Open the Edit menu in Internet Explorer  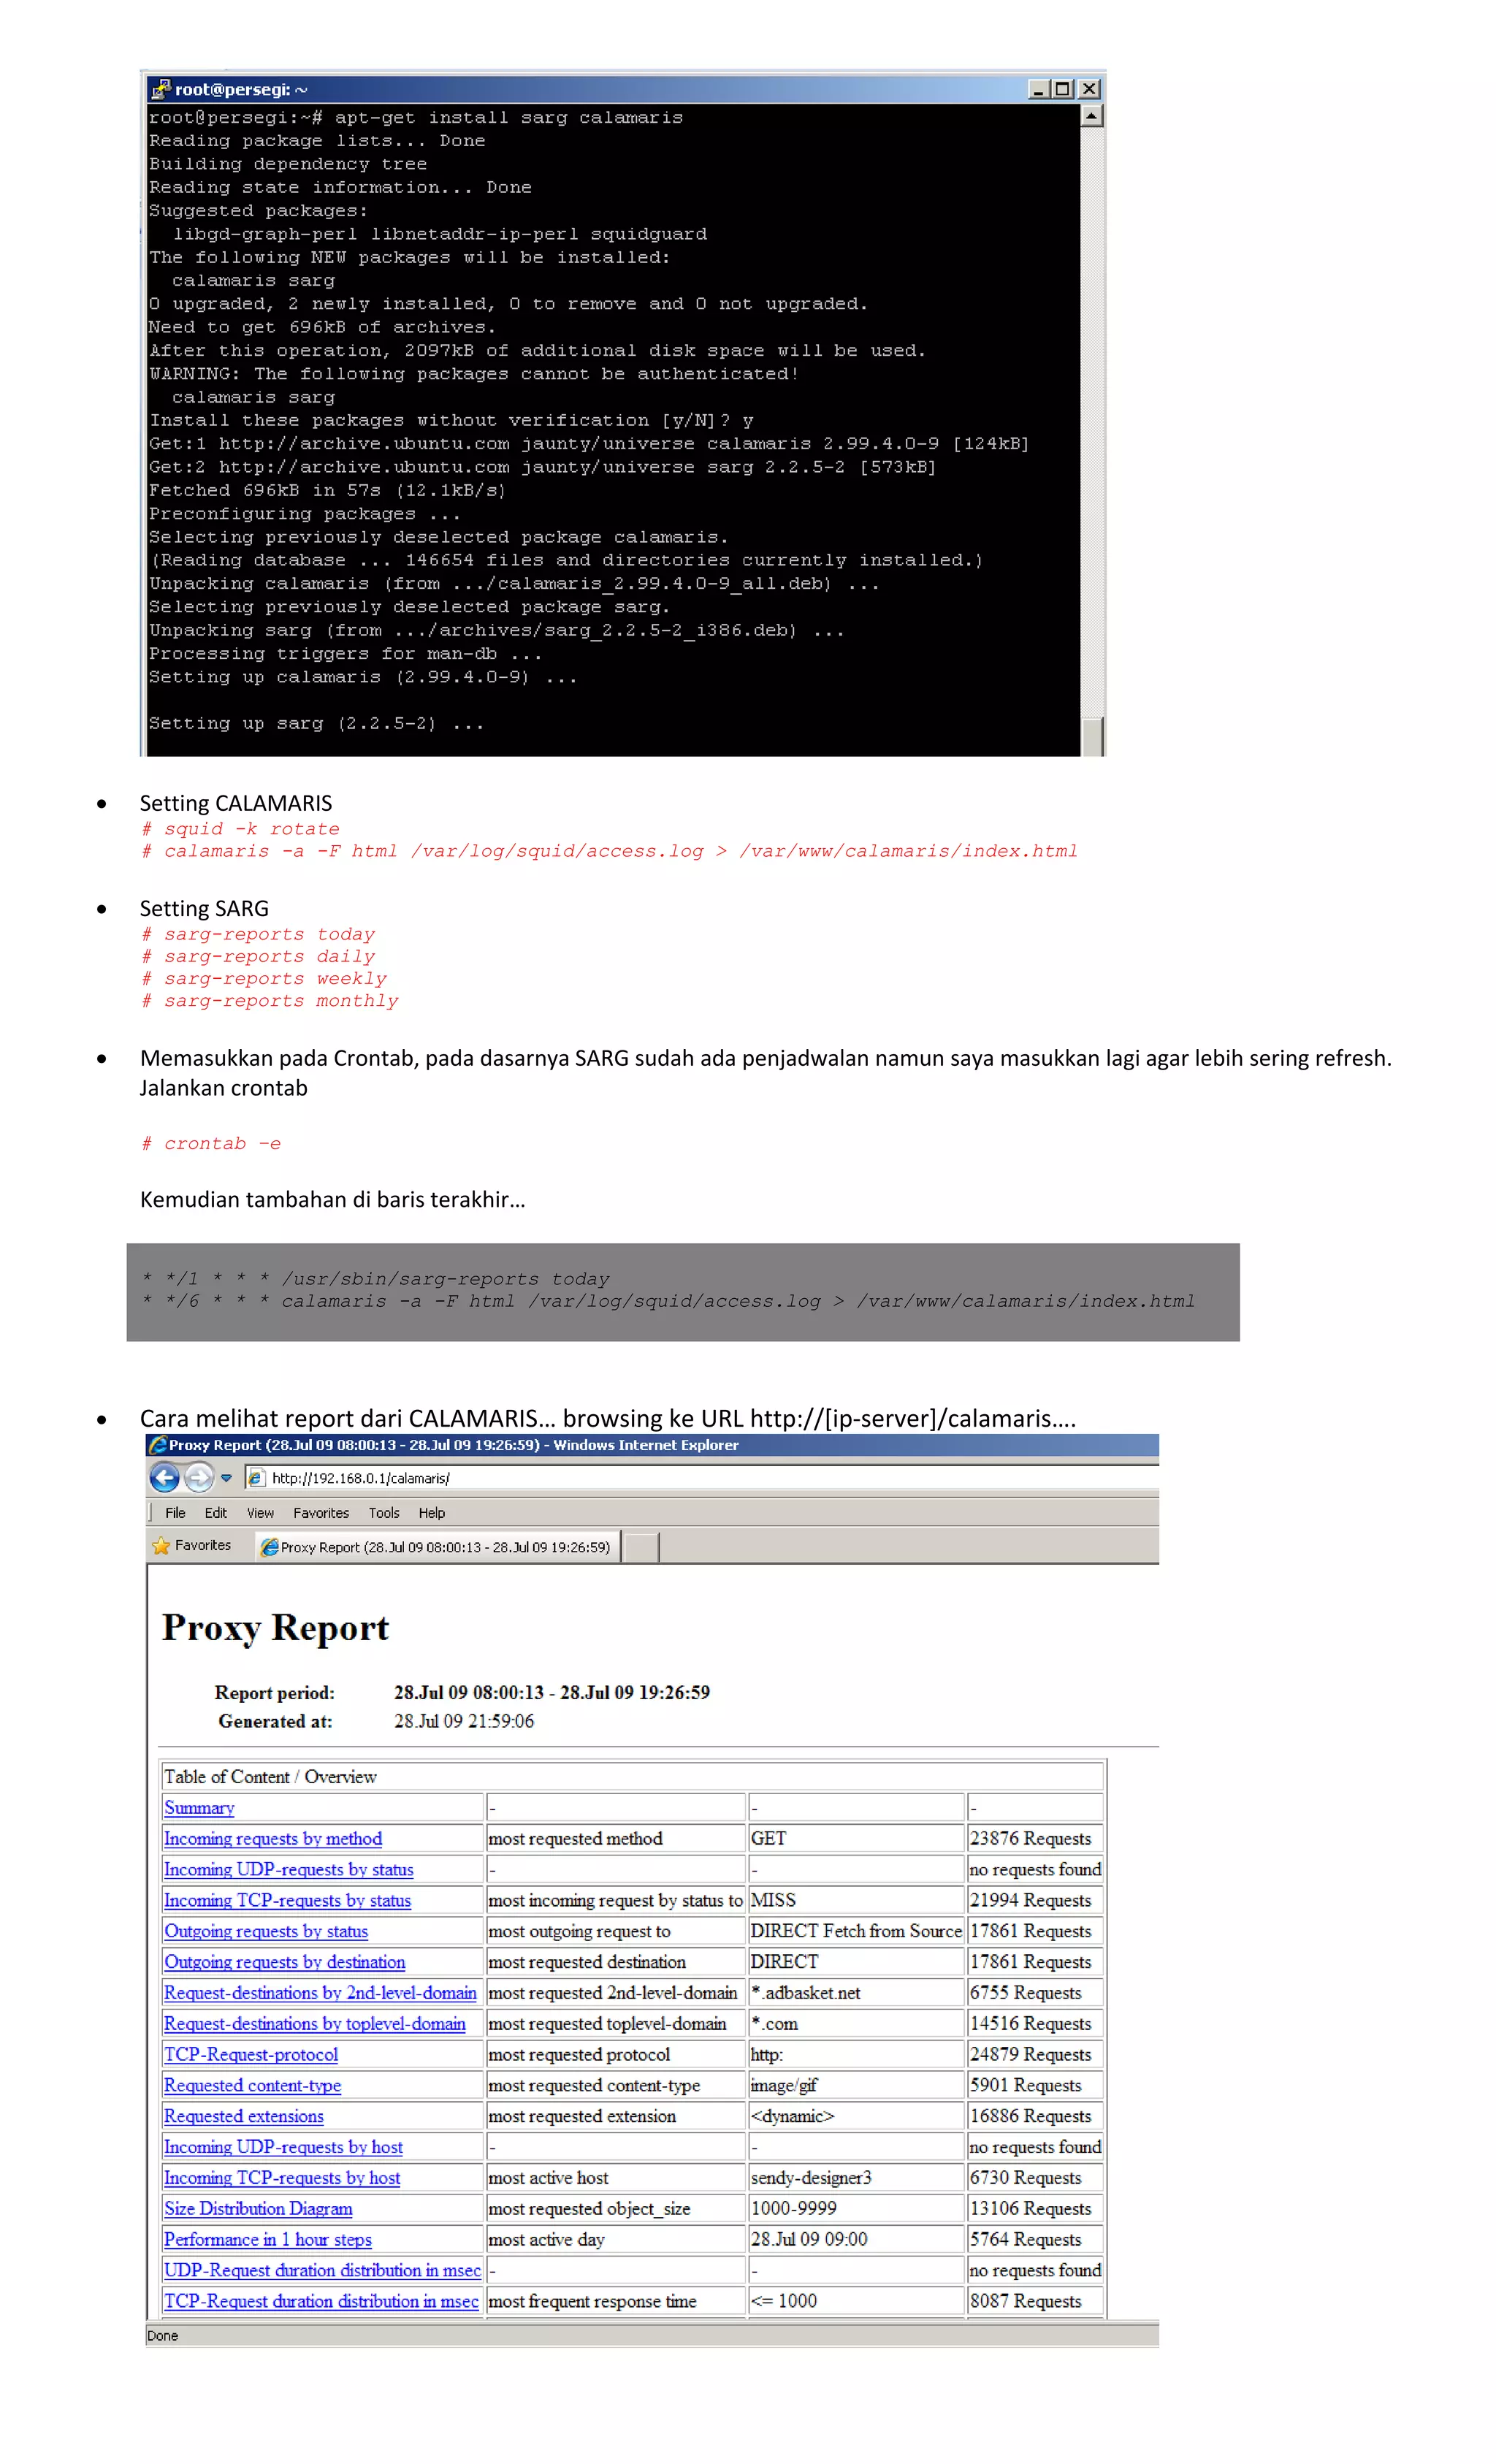pos(215,1513)
